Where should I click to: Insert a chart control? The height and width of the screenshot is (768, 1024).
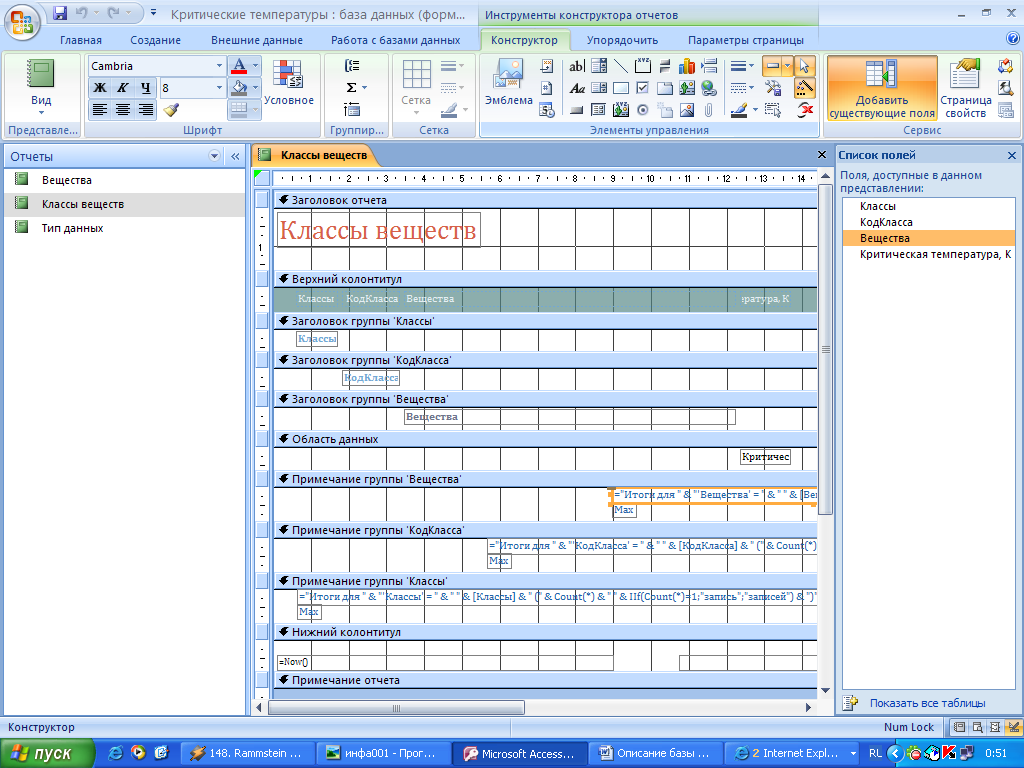click(686, 65)
